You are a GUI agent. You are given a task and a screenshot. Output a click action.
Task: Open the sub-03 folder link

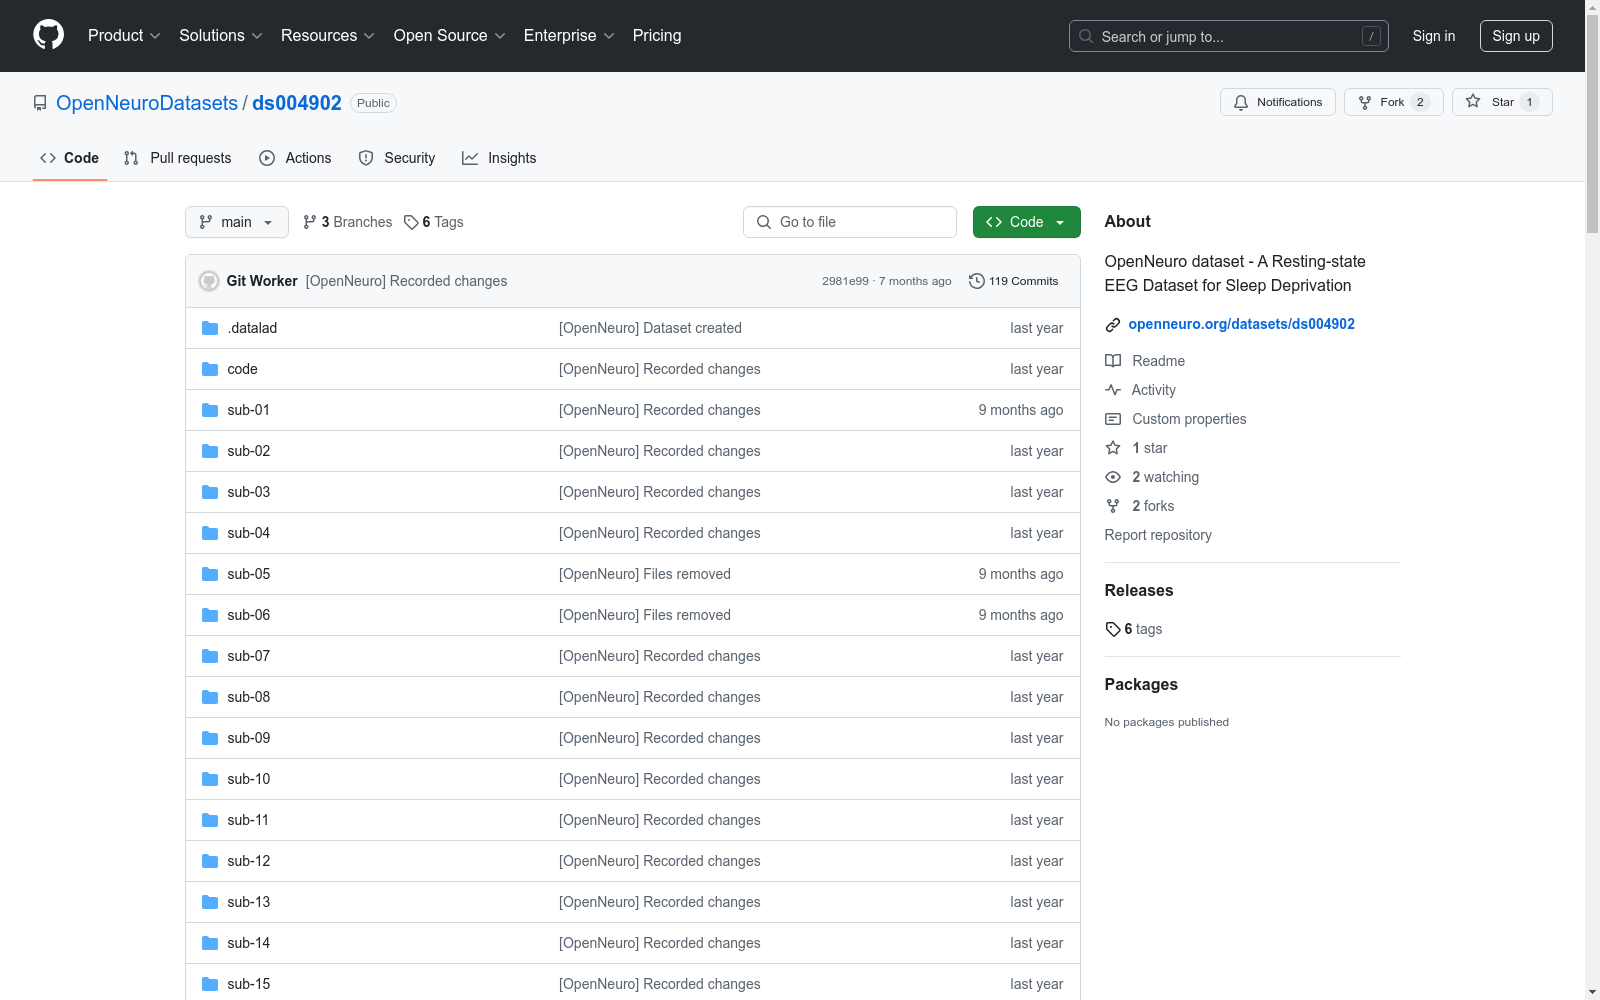(x=249, y=492)
